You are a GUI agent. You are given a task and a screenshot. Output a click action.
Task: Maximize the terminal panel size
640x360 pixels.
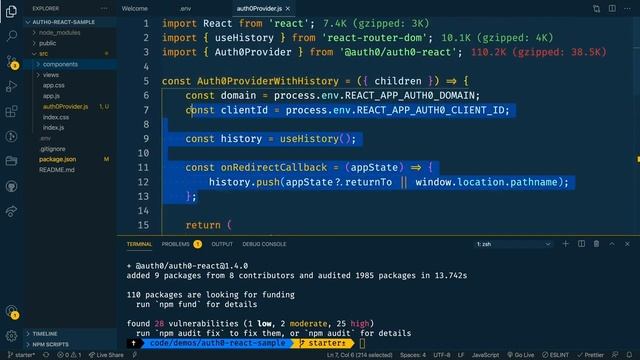pos(612,244)
